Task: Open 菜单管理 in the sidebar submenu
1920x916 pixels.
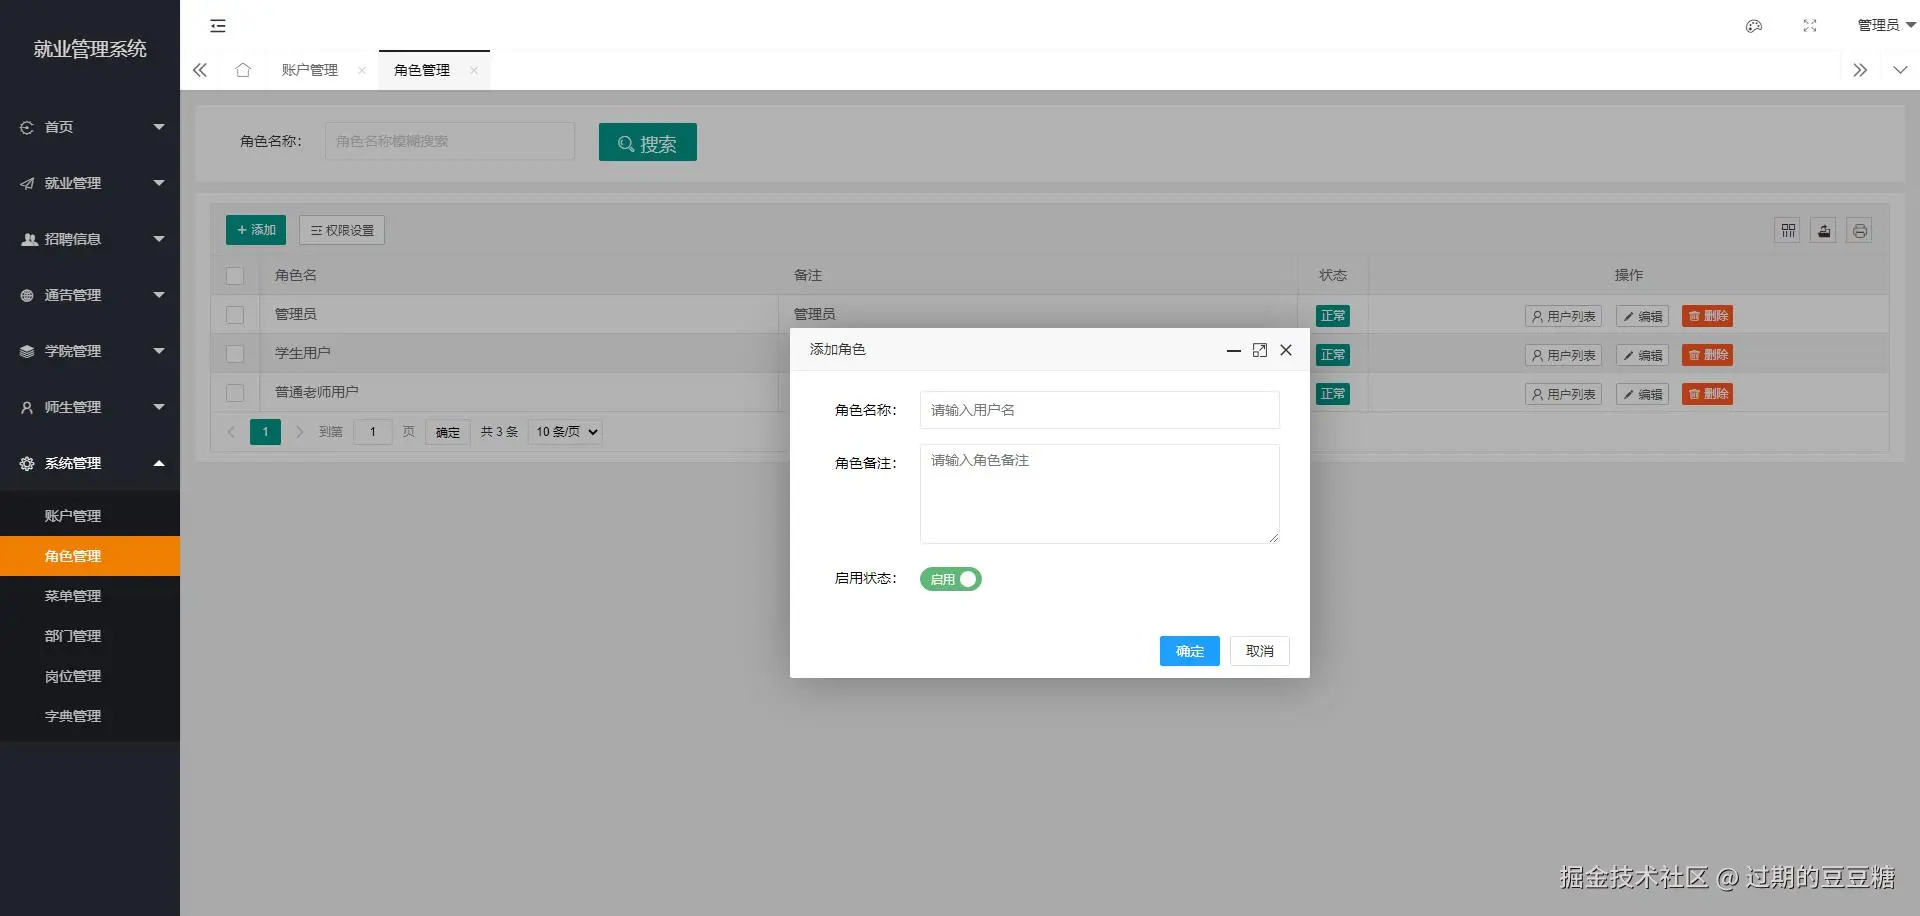Action: (x=90, y=596)
